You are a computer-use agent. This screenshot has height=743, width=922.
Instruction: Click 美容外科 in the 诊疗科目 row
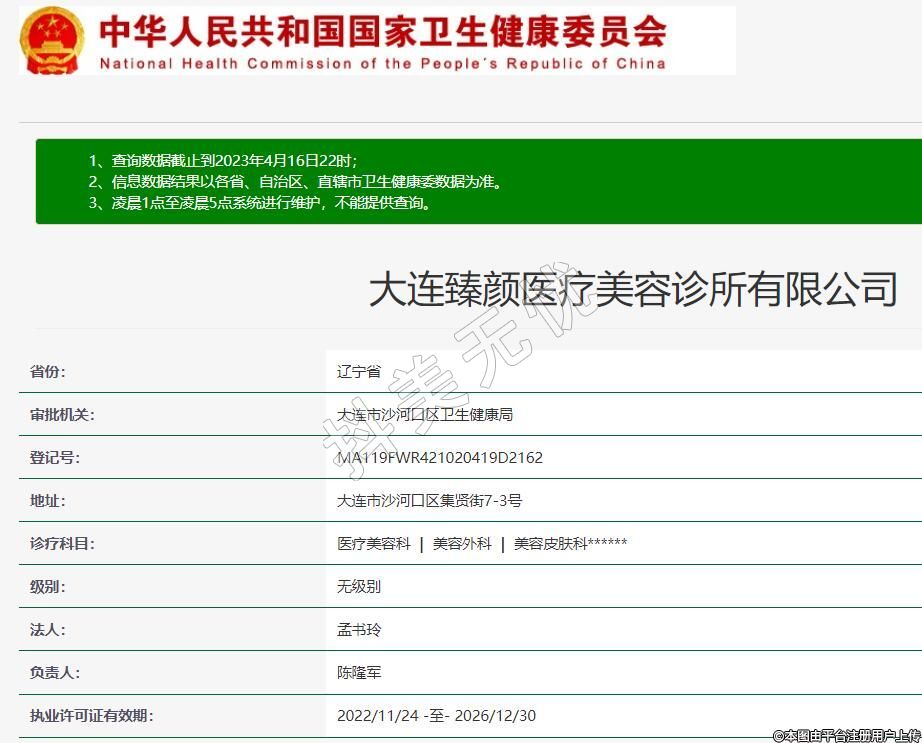click(462, 544)
